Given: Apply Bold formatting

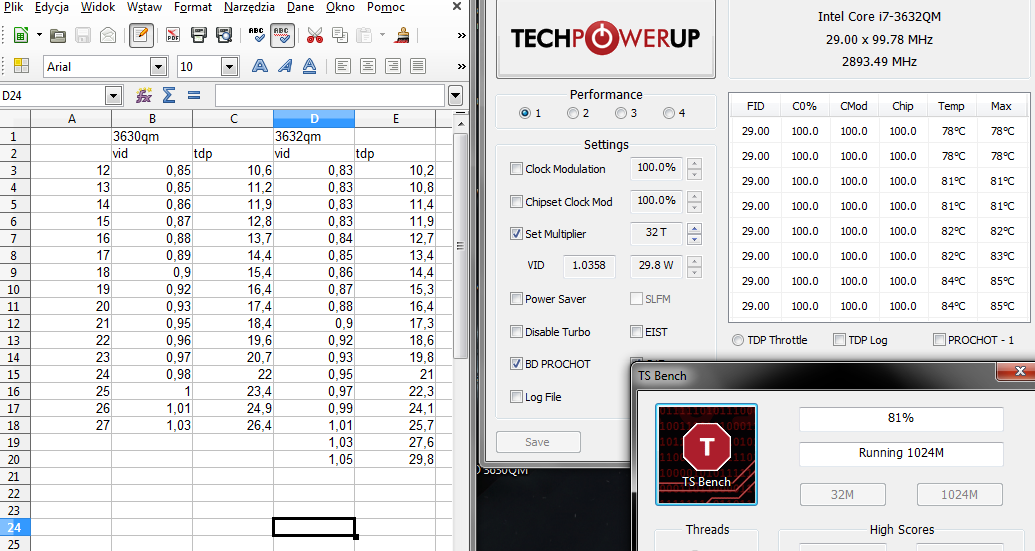Looking at the screenshot, I should pos(260,66).
